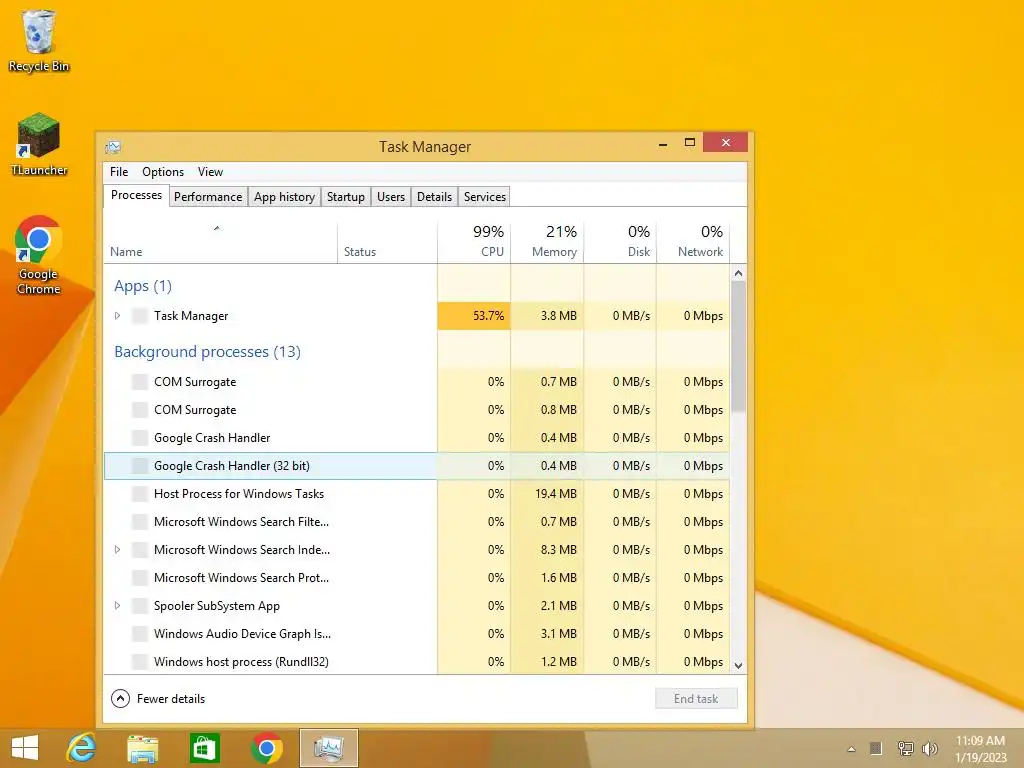Click the process list scrollbar thumb
The height and width of the screenshot is (768, 1024).
pyautogui.click(x=739, y=346)
